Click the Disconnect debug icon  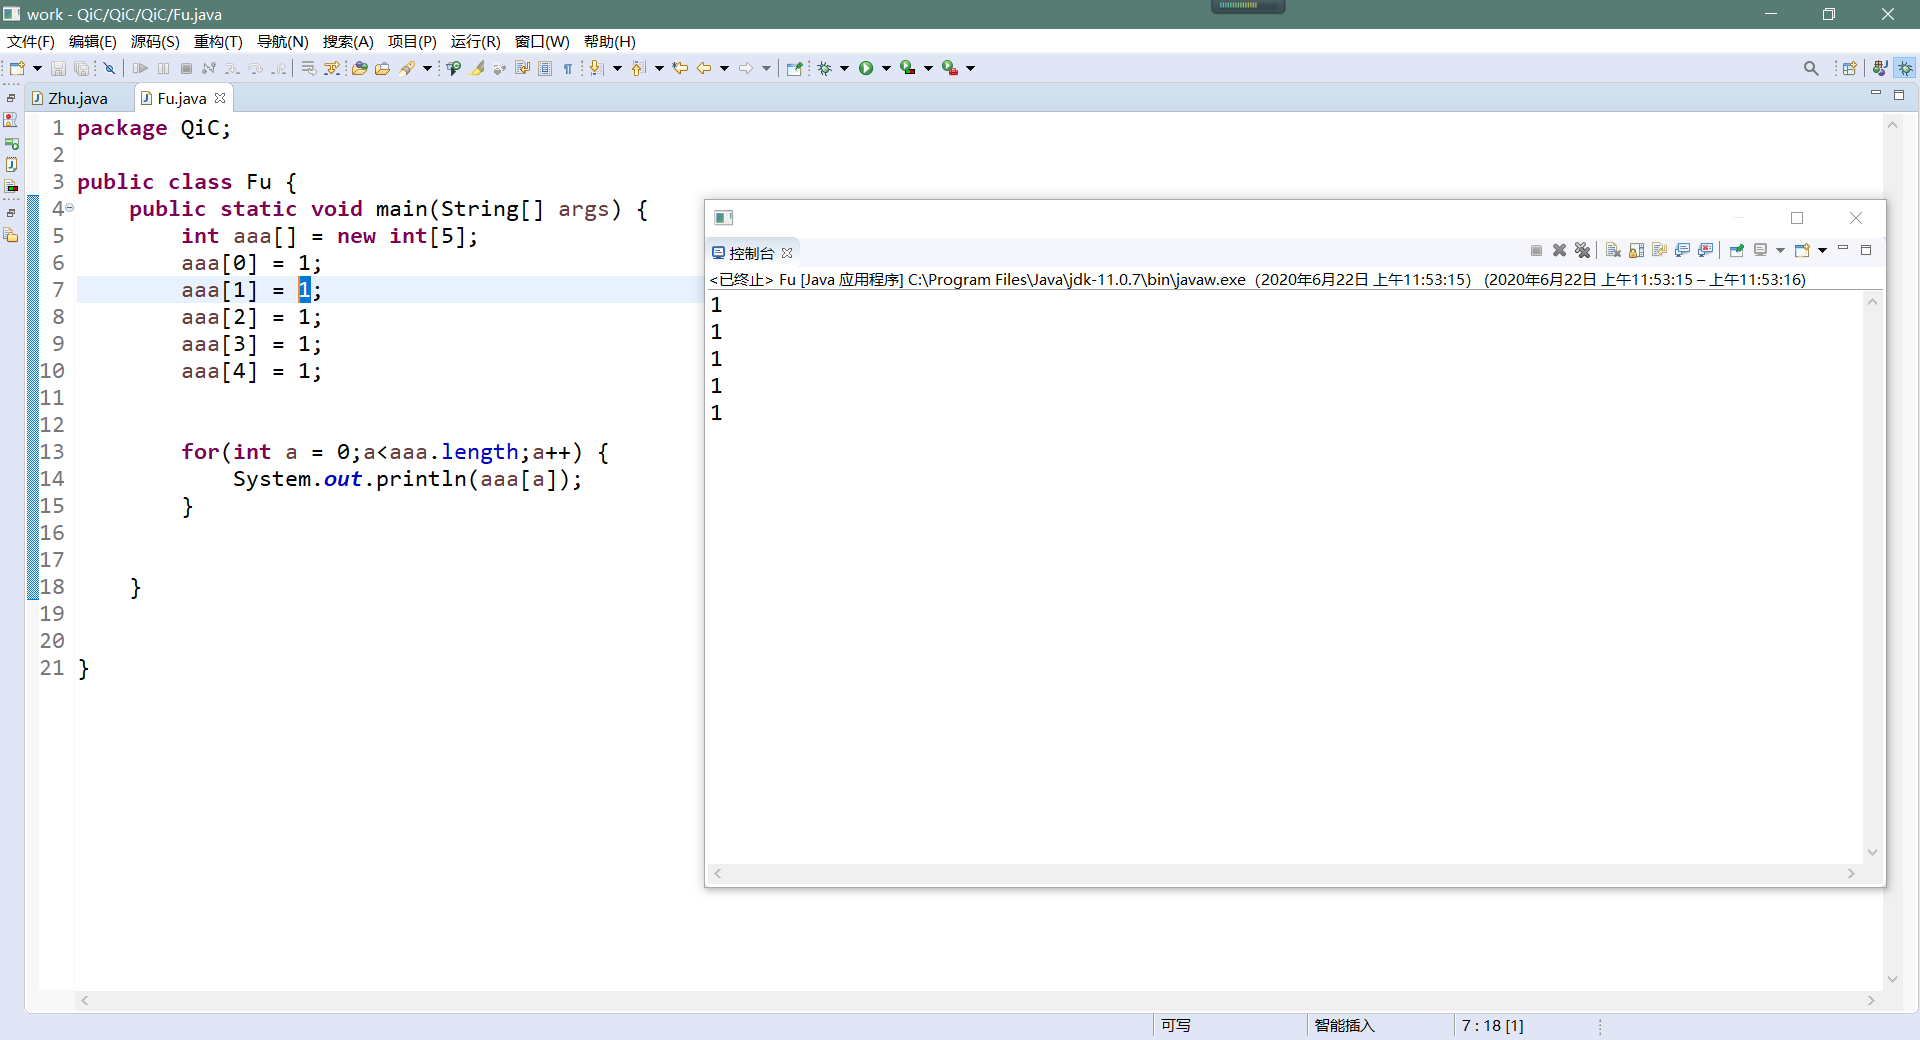click(x=208, y=68)
